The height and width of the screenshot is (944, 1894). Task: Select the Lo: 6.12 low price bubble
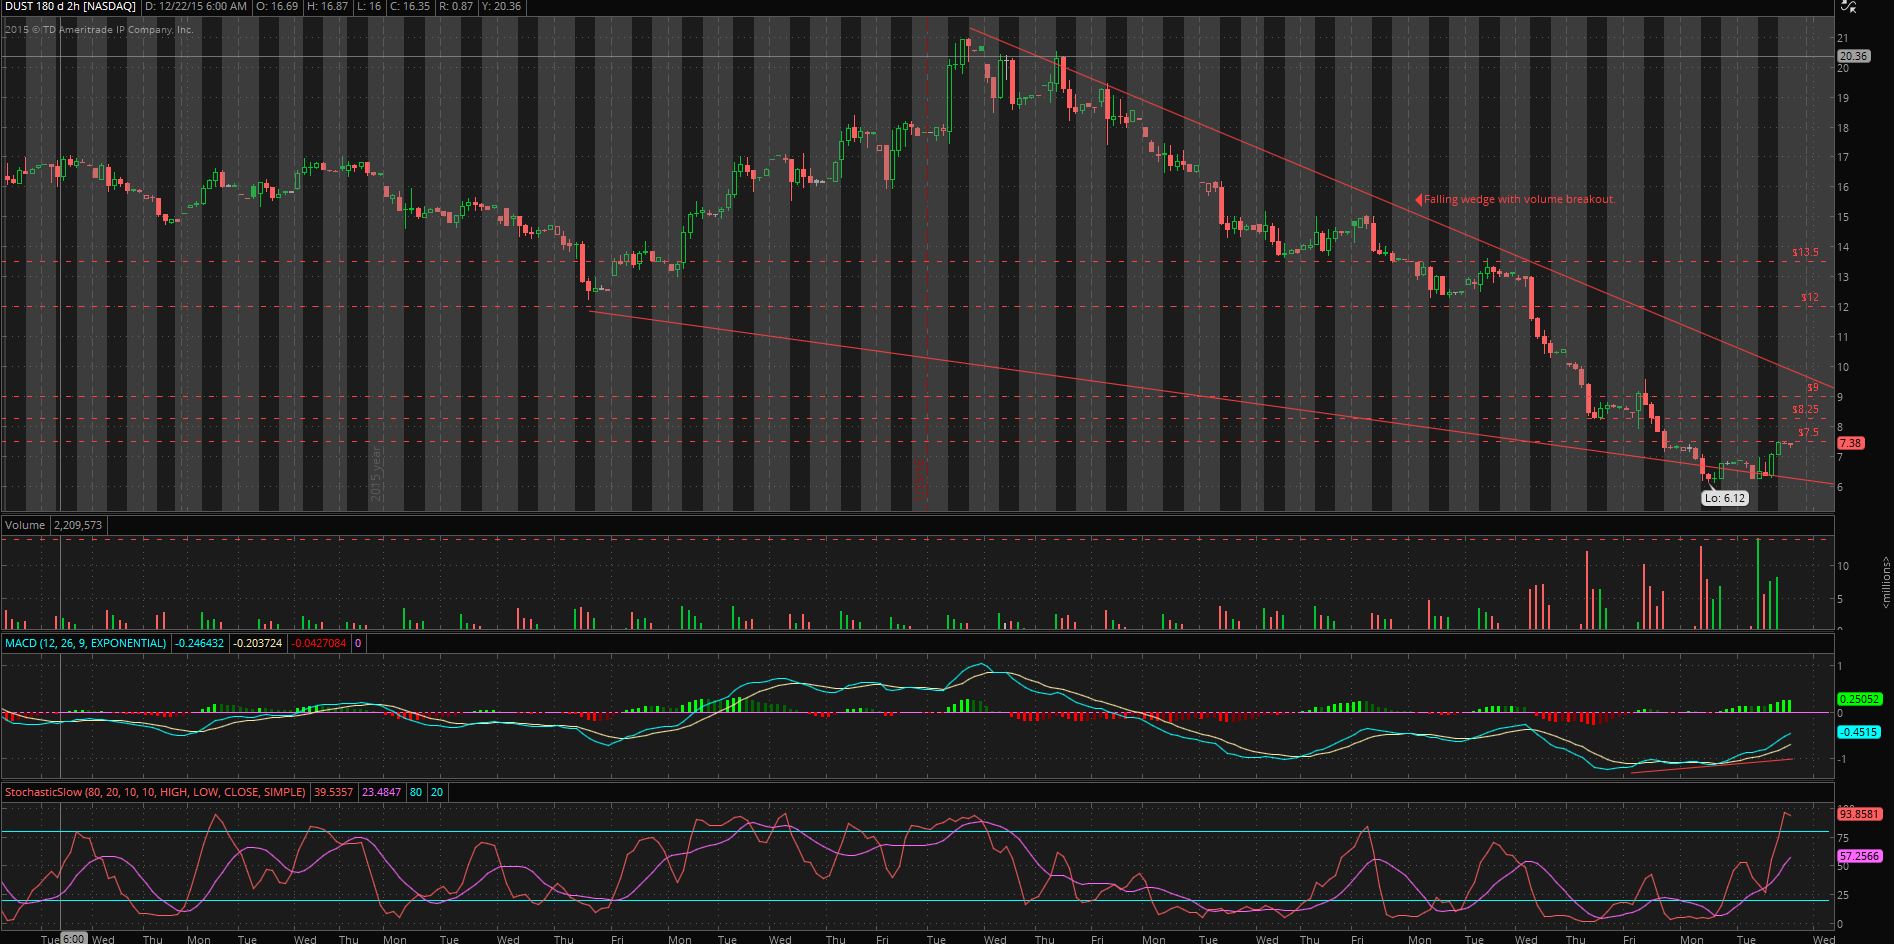[1725, 497]
